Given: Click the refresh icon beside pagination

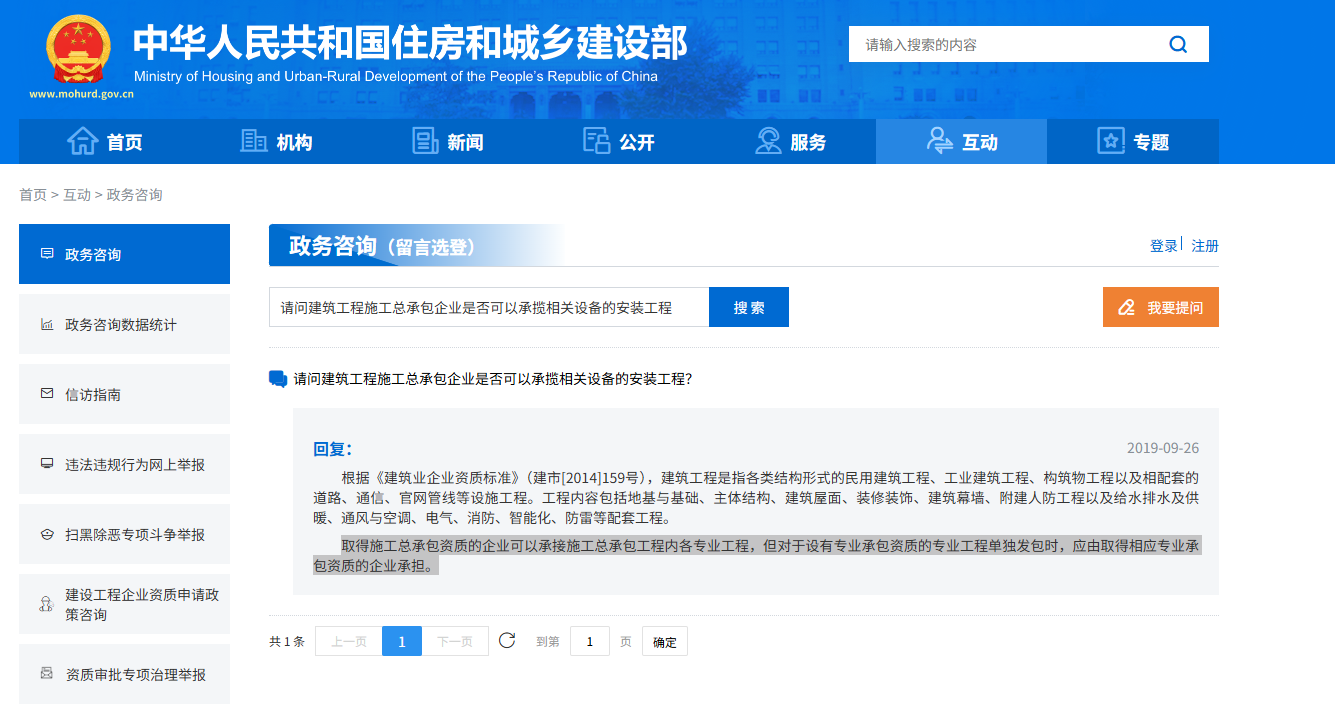Looking at the screenshot, I should coord(507,640).
